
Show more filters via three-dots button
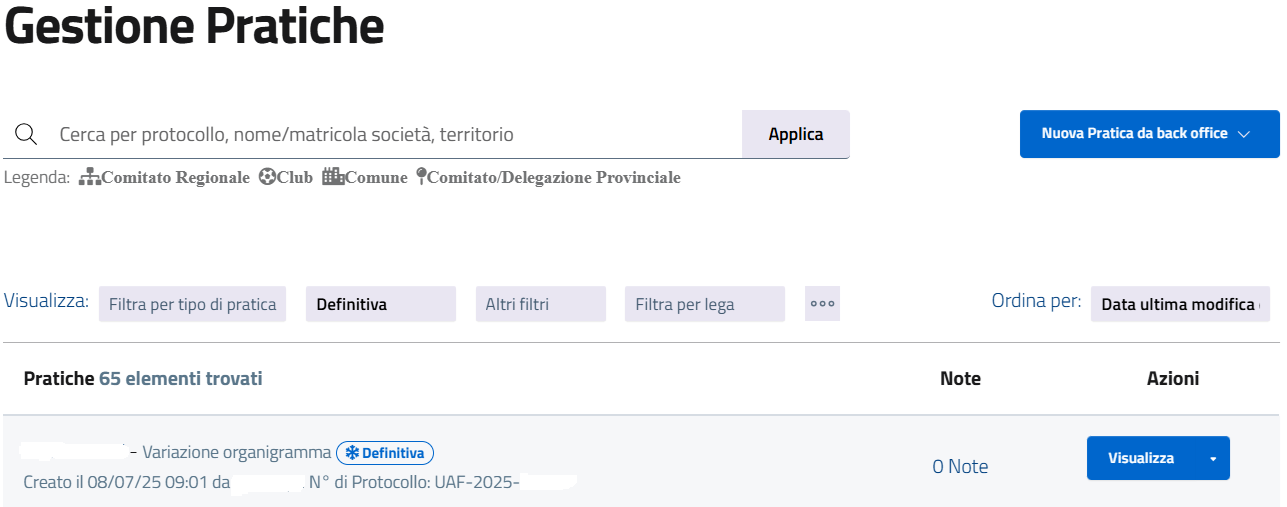click(x=822, y=304)
